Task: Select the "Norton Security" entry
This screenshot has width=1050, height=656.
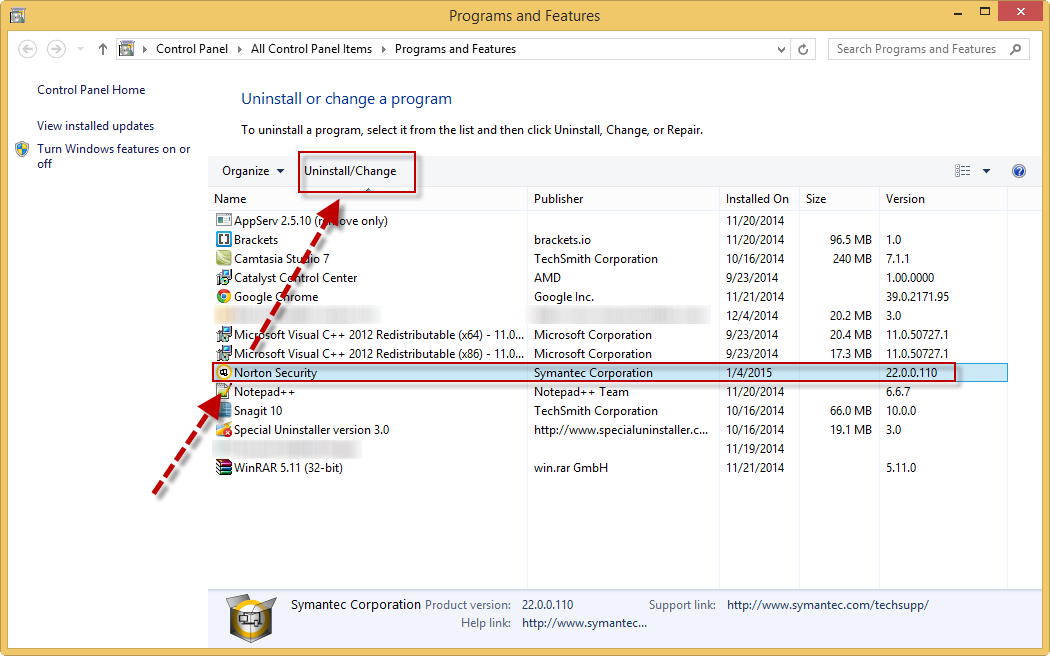Action: tap(275, 373)
